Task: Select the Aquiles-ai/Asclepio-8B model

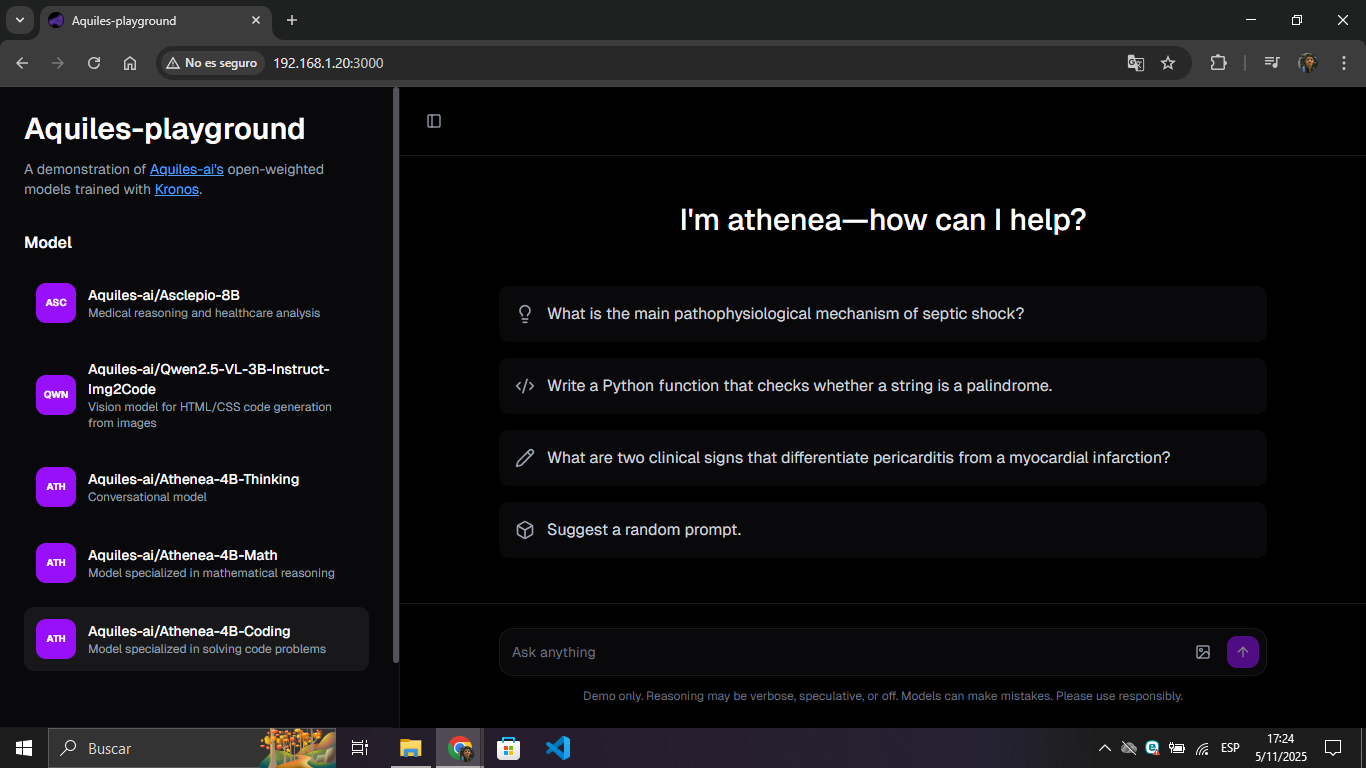Action: (196, 303)
